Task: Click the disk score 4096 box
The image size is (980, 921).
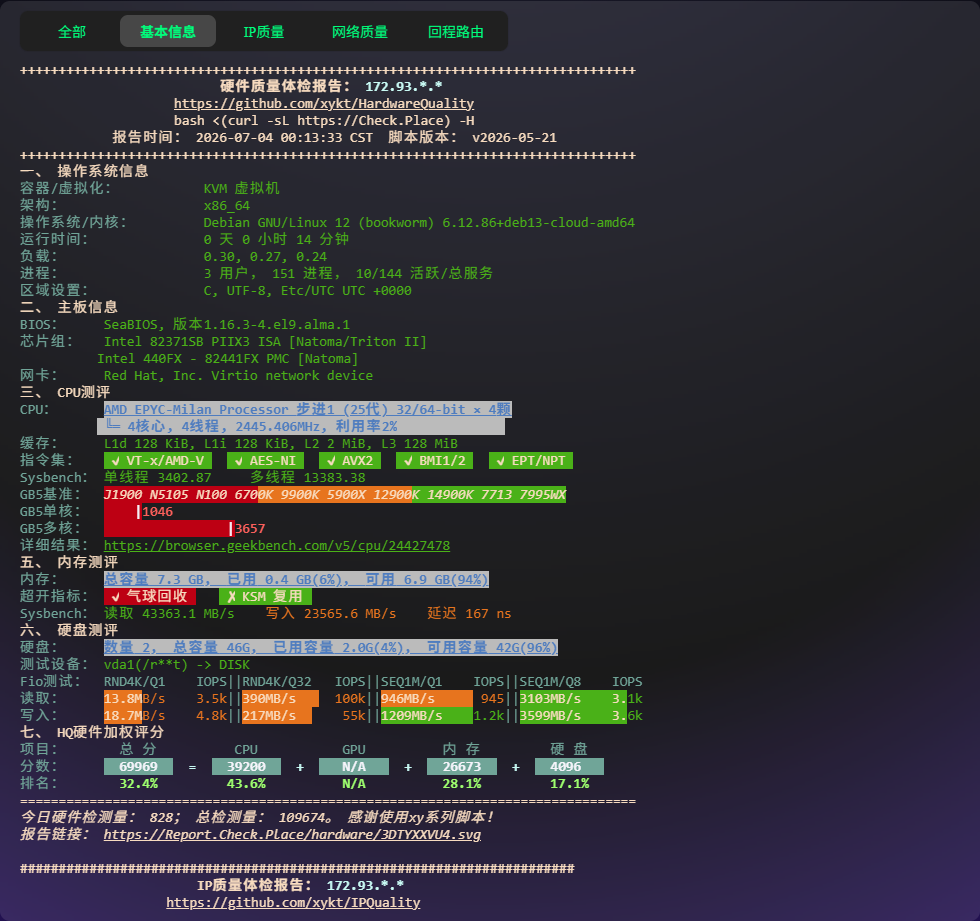Action: click(569, 767)
